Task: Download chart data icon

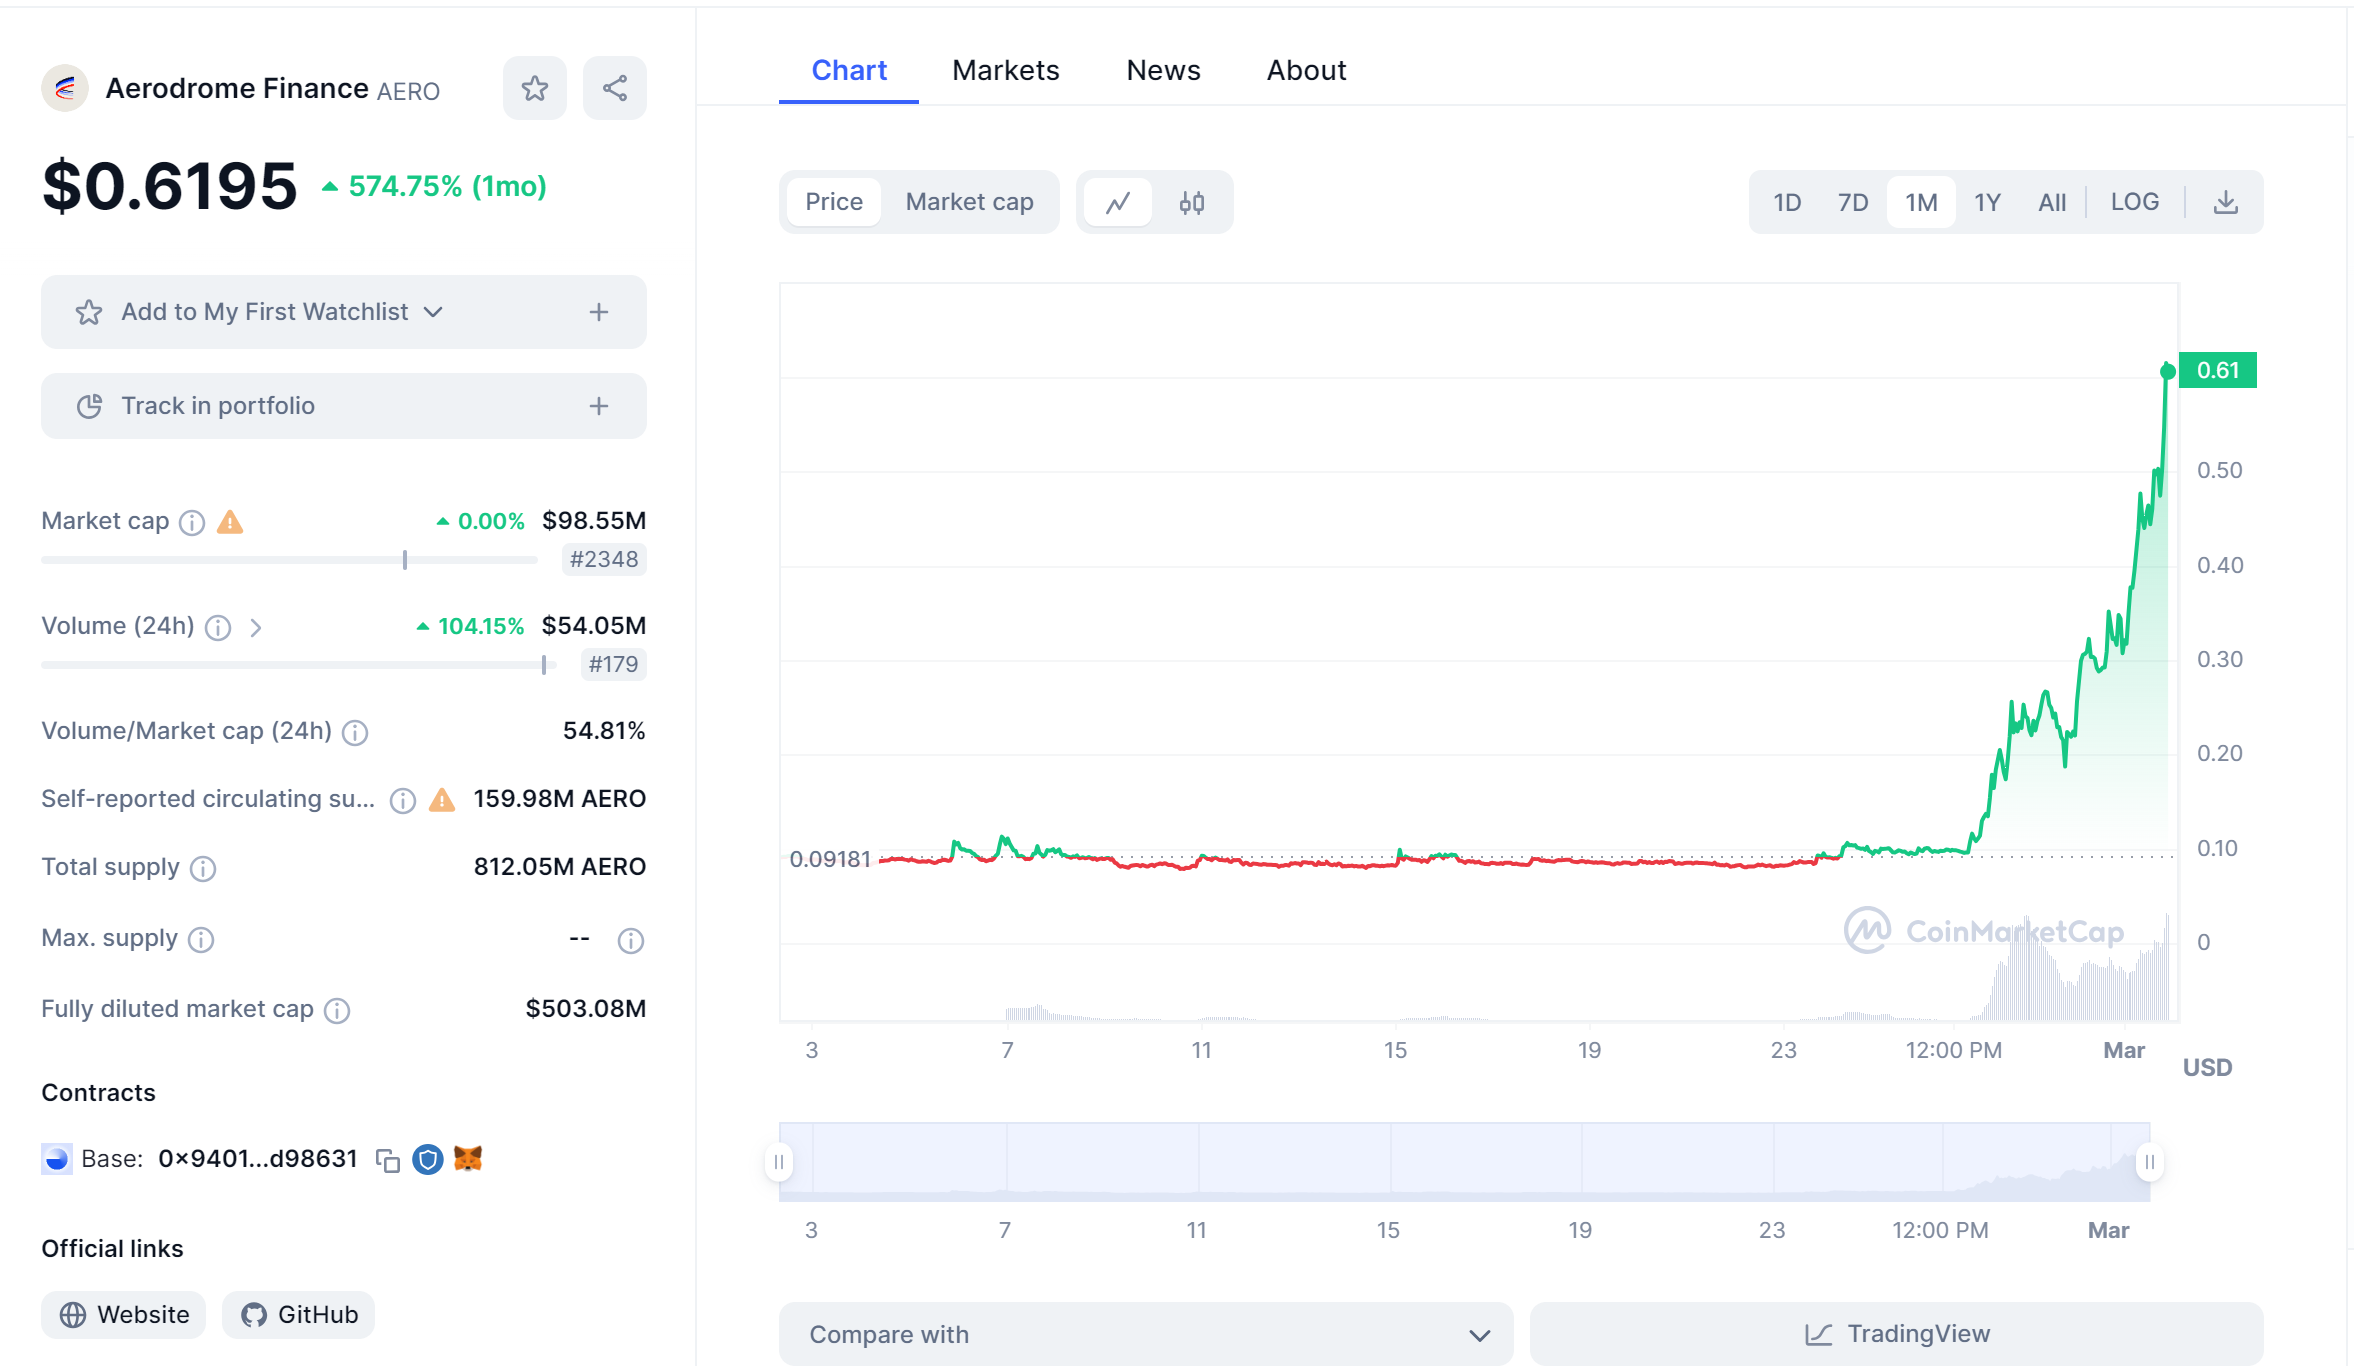Action: click(2225, 202)
